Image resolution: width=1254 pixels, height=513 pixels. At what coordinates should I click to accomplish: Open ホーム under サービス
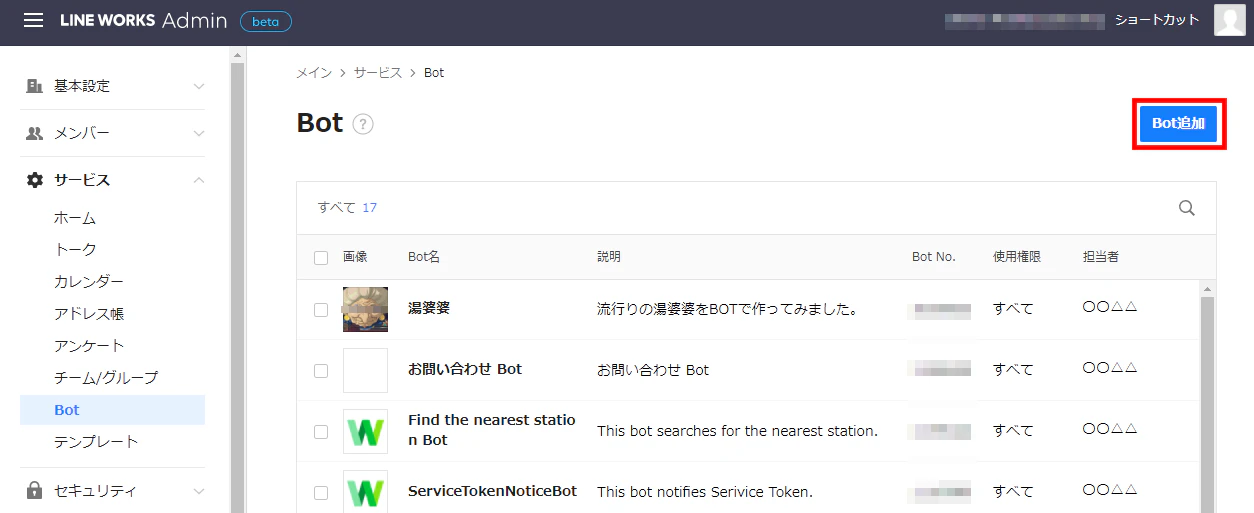click(x=75, y=218)
